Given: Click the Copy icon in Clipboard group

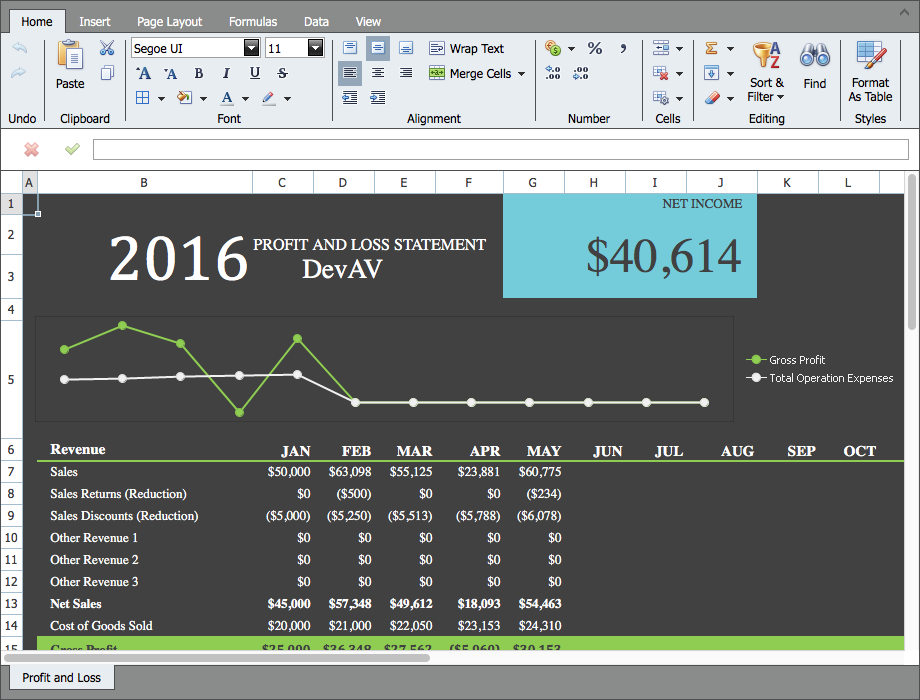Looking at the screenshot, I should pos(107,73).
